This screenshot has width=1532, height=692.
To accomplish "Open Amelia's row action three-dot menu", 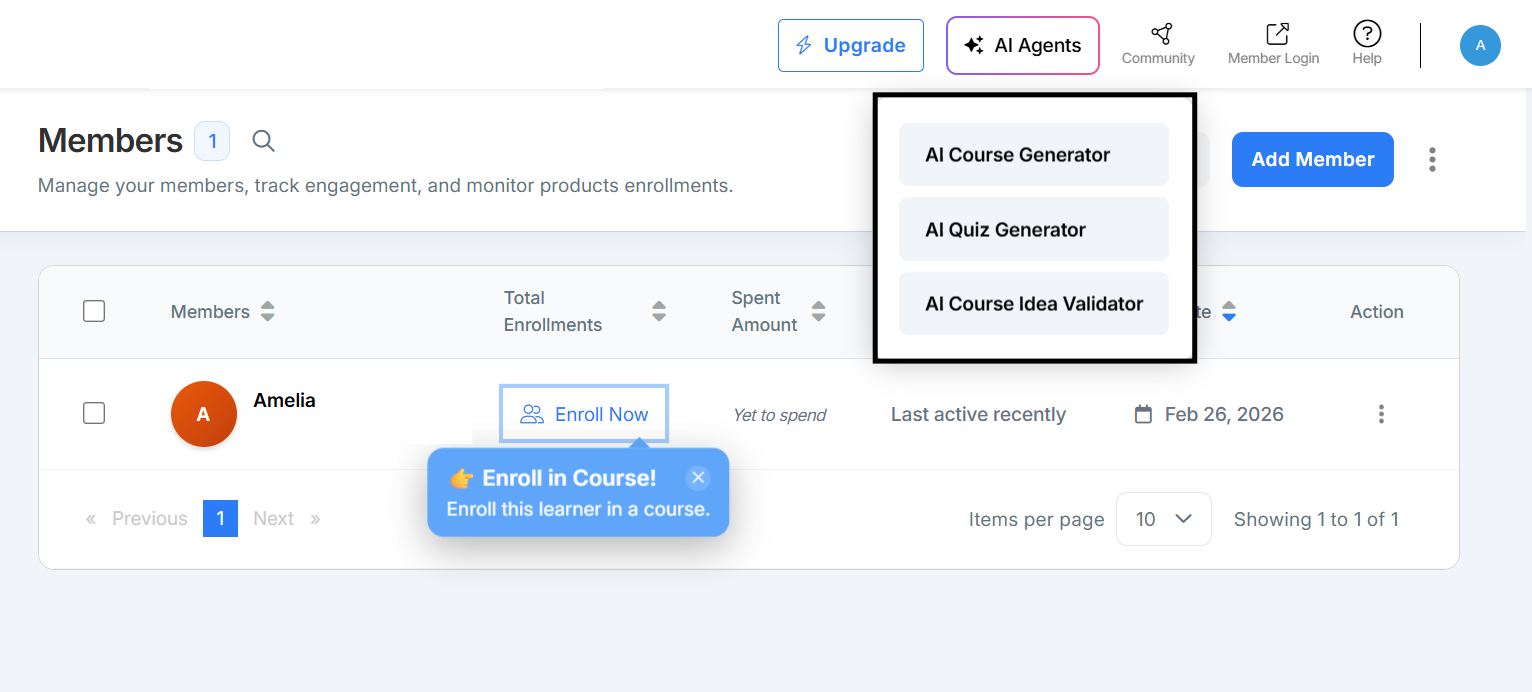I will pos(1381,413).
